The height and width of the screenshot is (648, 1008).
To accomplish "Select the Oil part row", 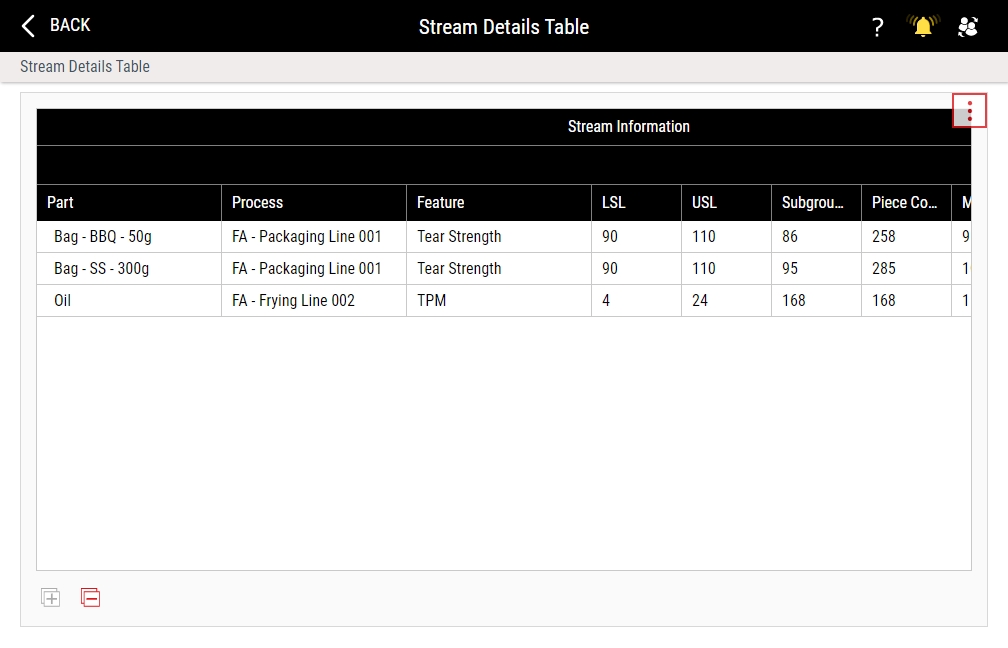I will tap(504, 301).
